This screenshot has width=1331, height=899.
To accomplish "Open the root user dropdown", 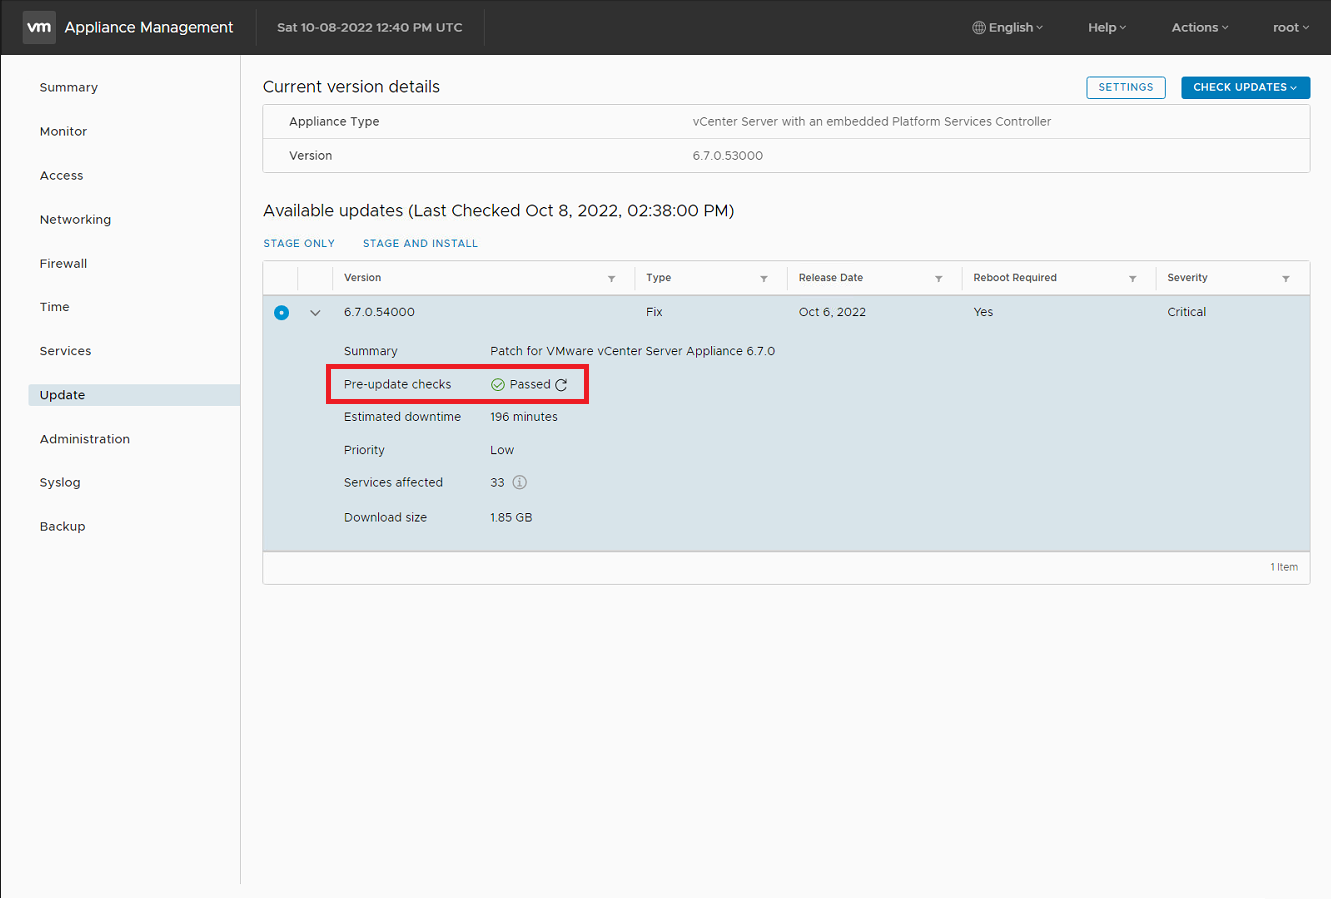I will point(1291,28).
